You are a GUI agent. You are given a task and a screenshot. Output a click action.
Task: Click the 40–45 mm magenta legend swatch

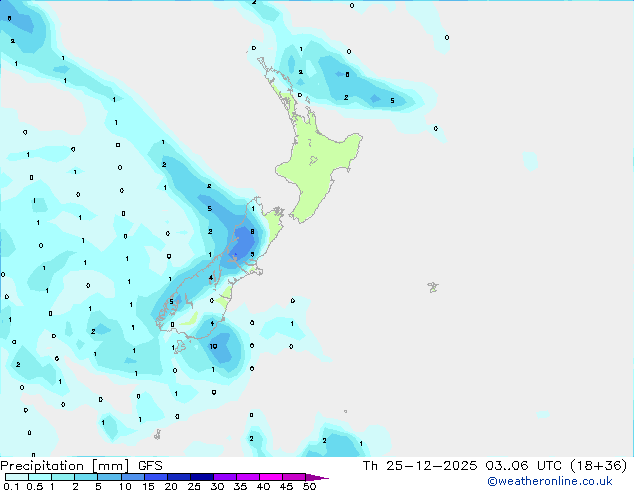[x=271, y=477]
